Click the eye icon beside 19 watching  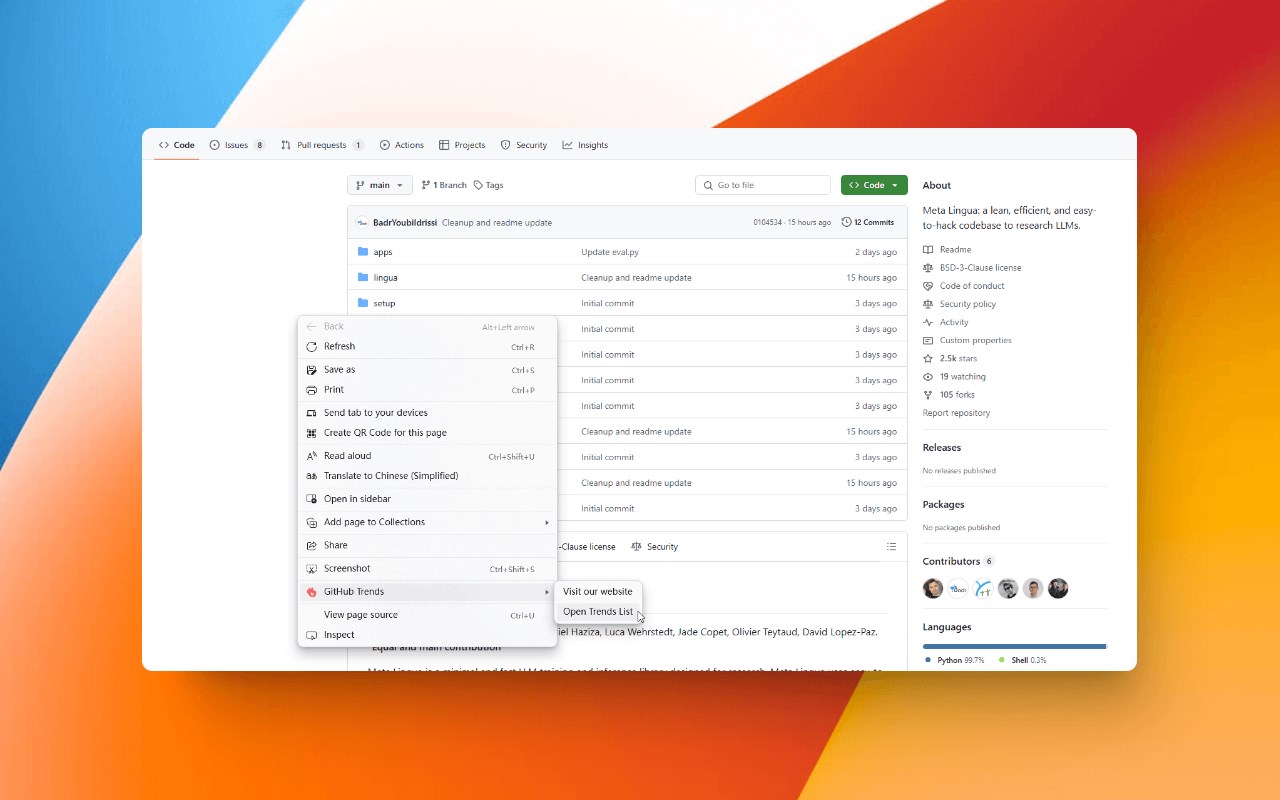pyautogui.click(x=928, y=377)
